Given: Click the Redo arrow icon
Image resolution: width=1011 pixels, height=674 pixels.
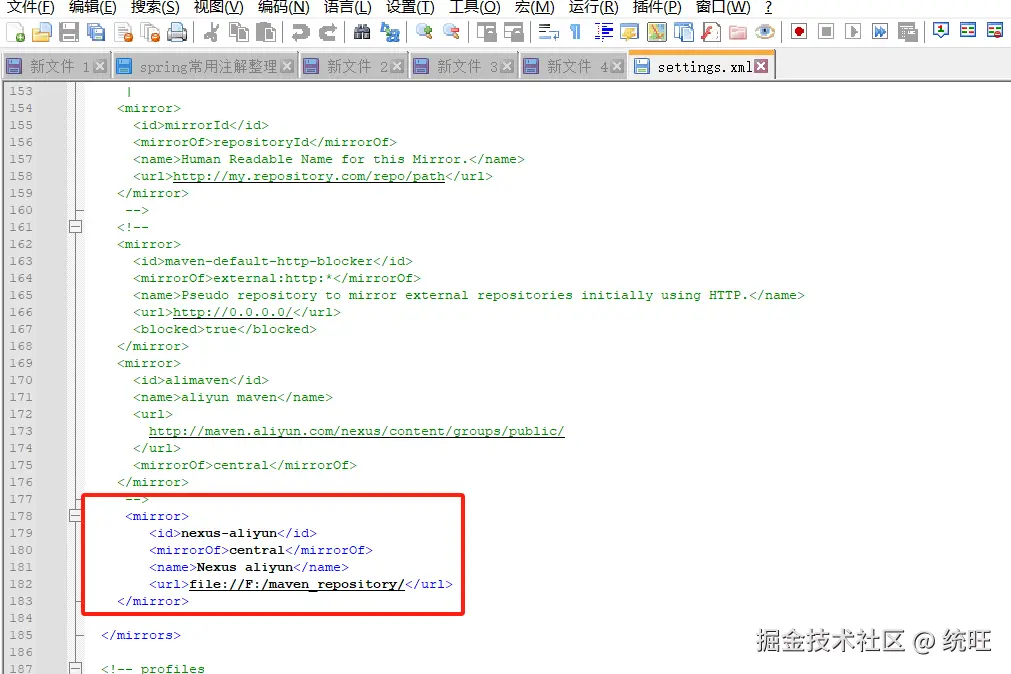Looking at the screenshot, I should click(x=328, y=32).
